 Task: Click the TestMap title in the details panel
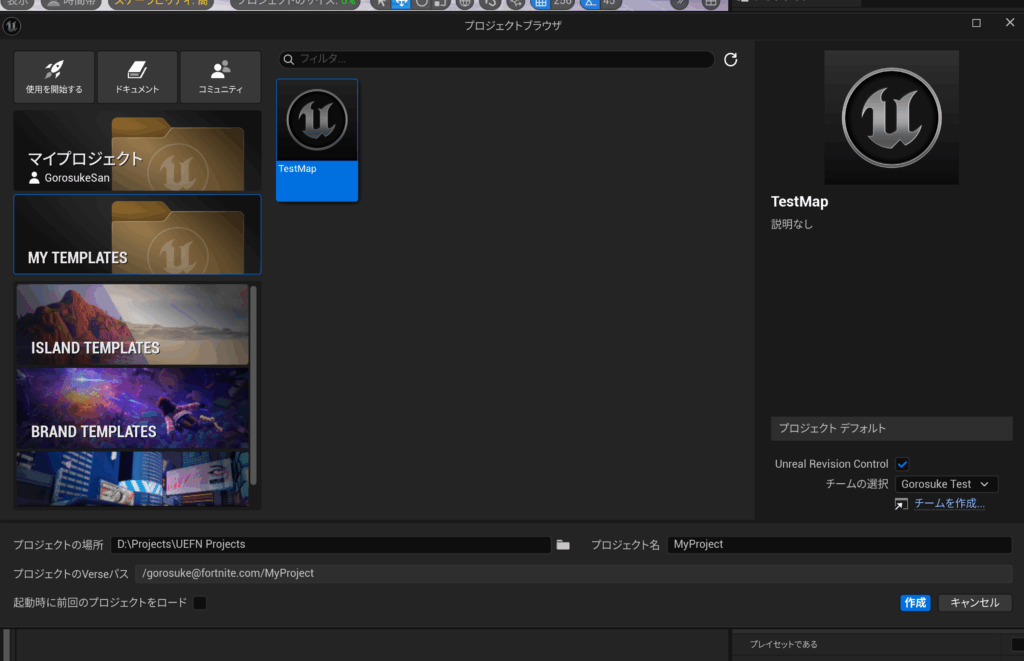799,202
